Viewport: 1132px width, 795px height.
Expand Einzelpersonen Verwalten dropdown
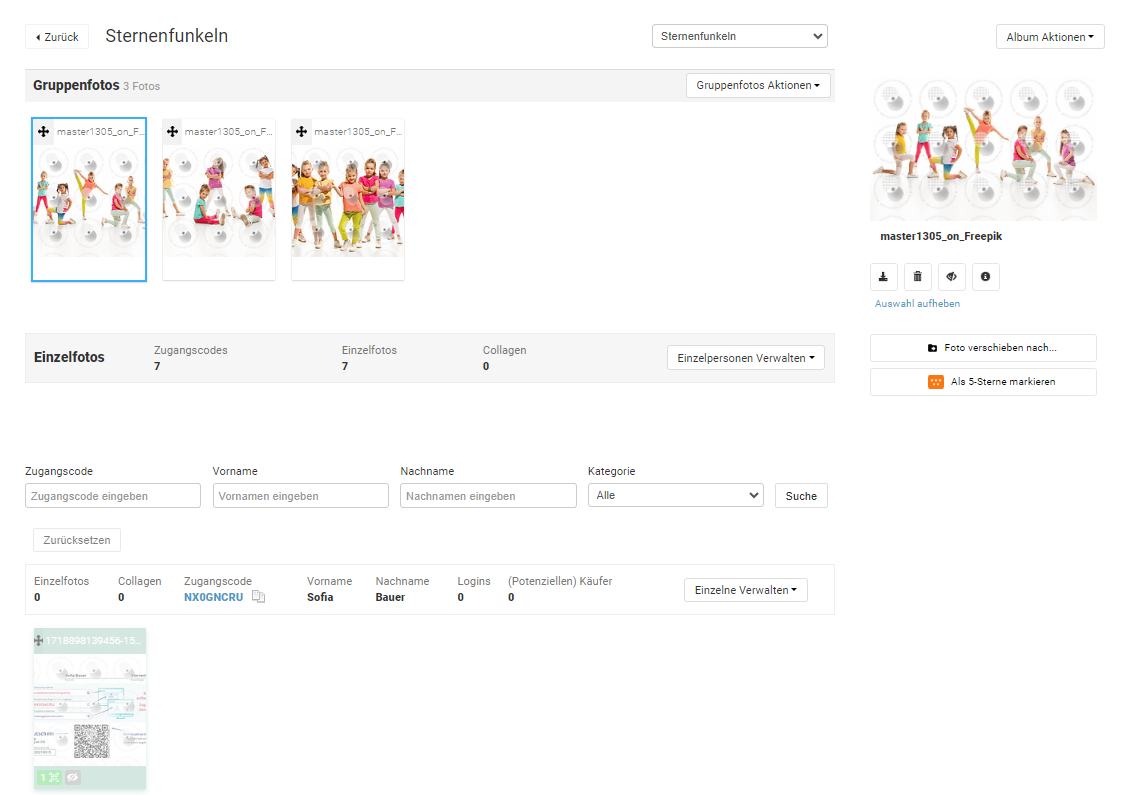pyautogui.click(x=745, y=358)
